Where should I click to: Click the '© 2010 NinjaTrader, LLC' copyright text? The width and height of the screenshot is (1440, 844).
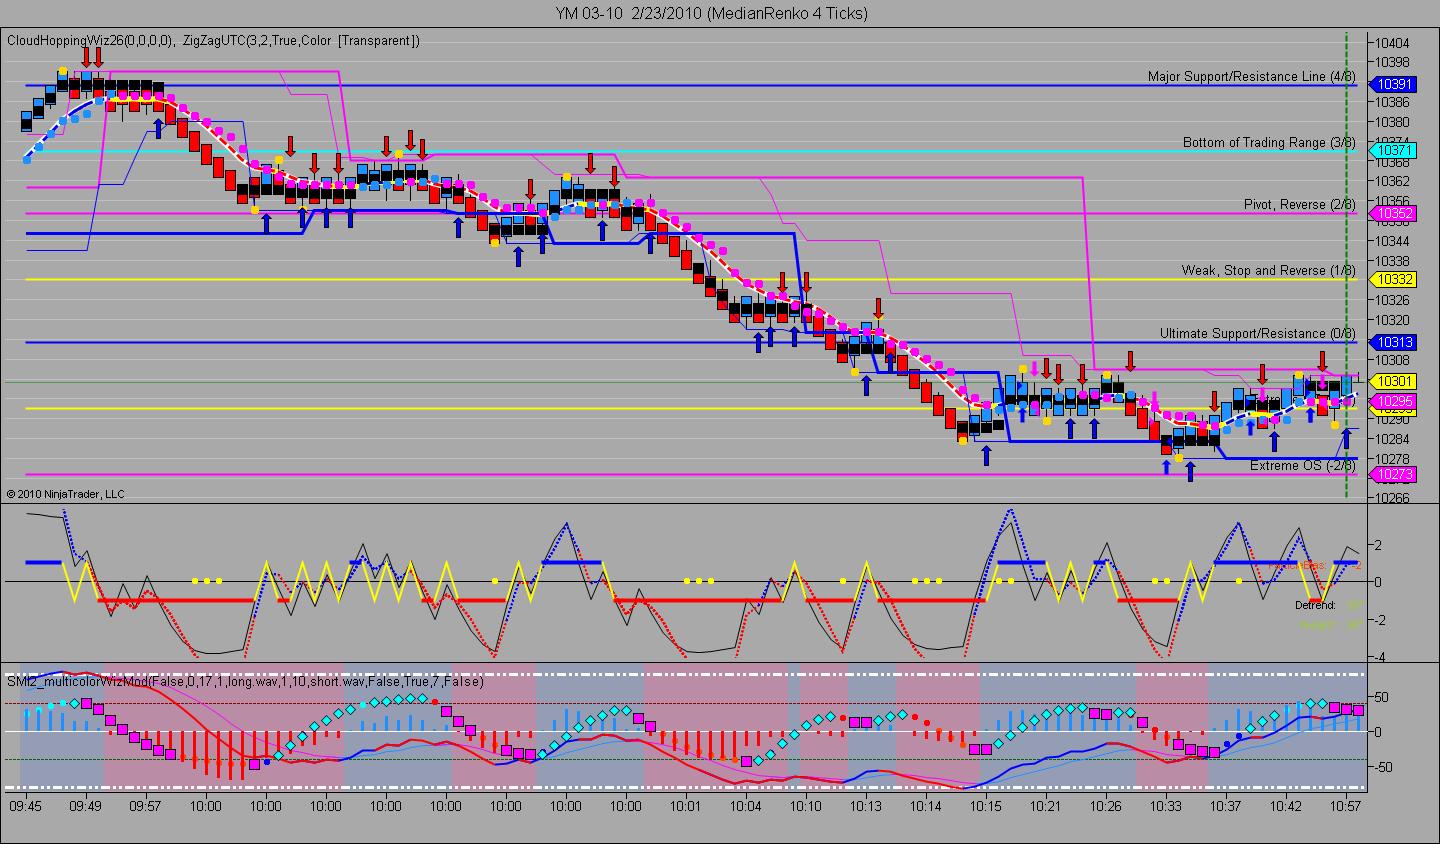point(65,493)
